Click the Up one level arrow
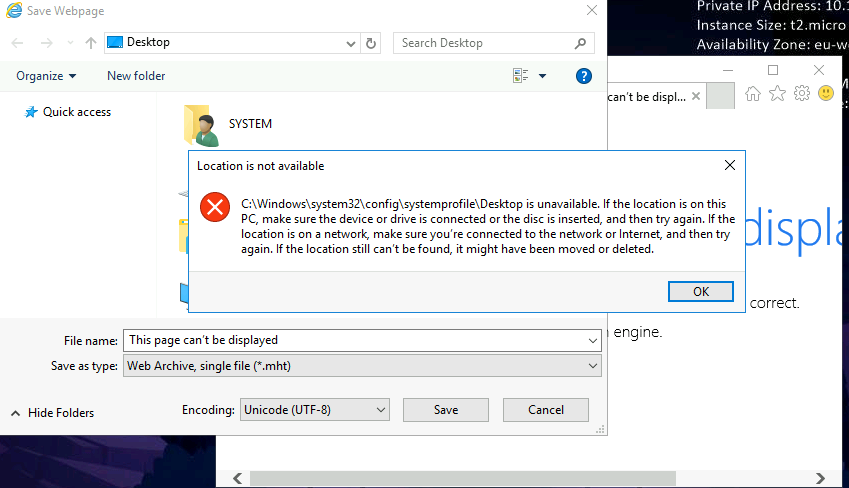The image size is (849, 488). 91,43
